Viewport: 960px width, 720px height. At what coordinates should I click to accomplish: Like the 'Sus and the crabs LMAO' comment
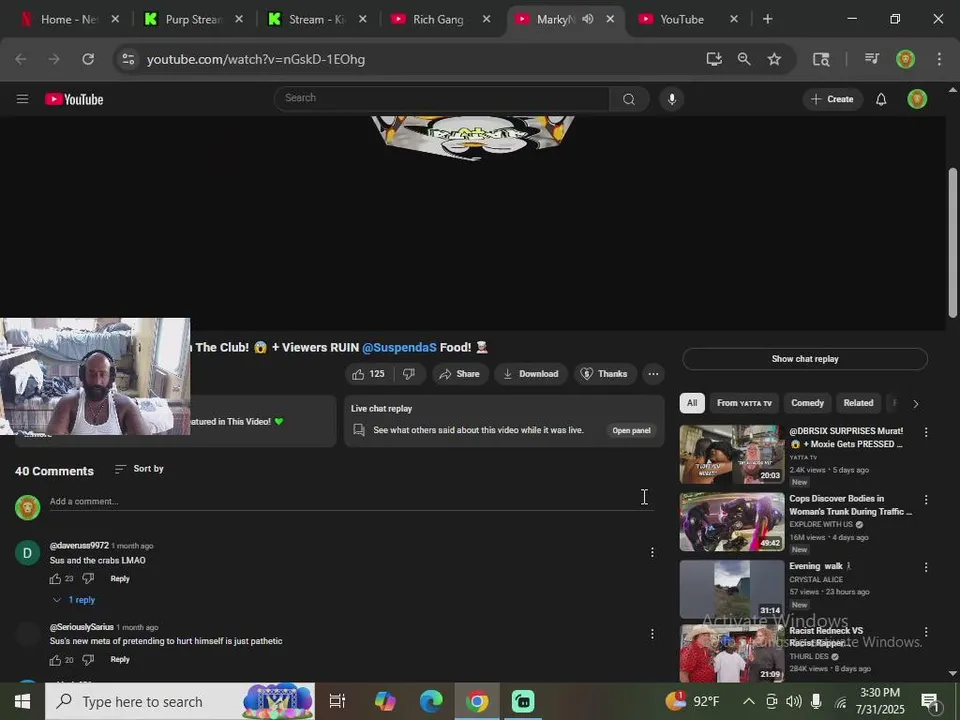tap(55, 579)
